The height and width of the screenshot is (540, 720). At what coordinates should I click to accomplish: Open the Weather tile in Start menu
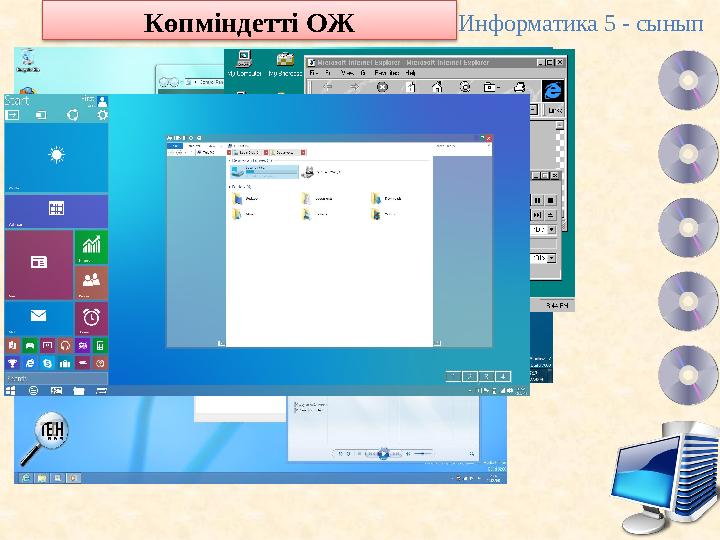pos(56,157)
